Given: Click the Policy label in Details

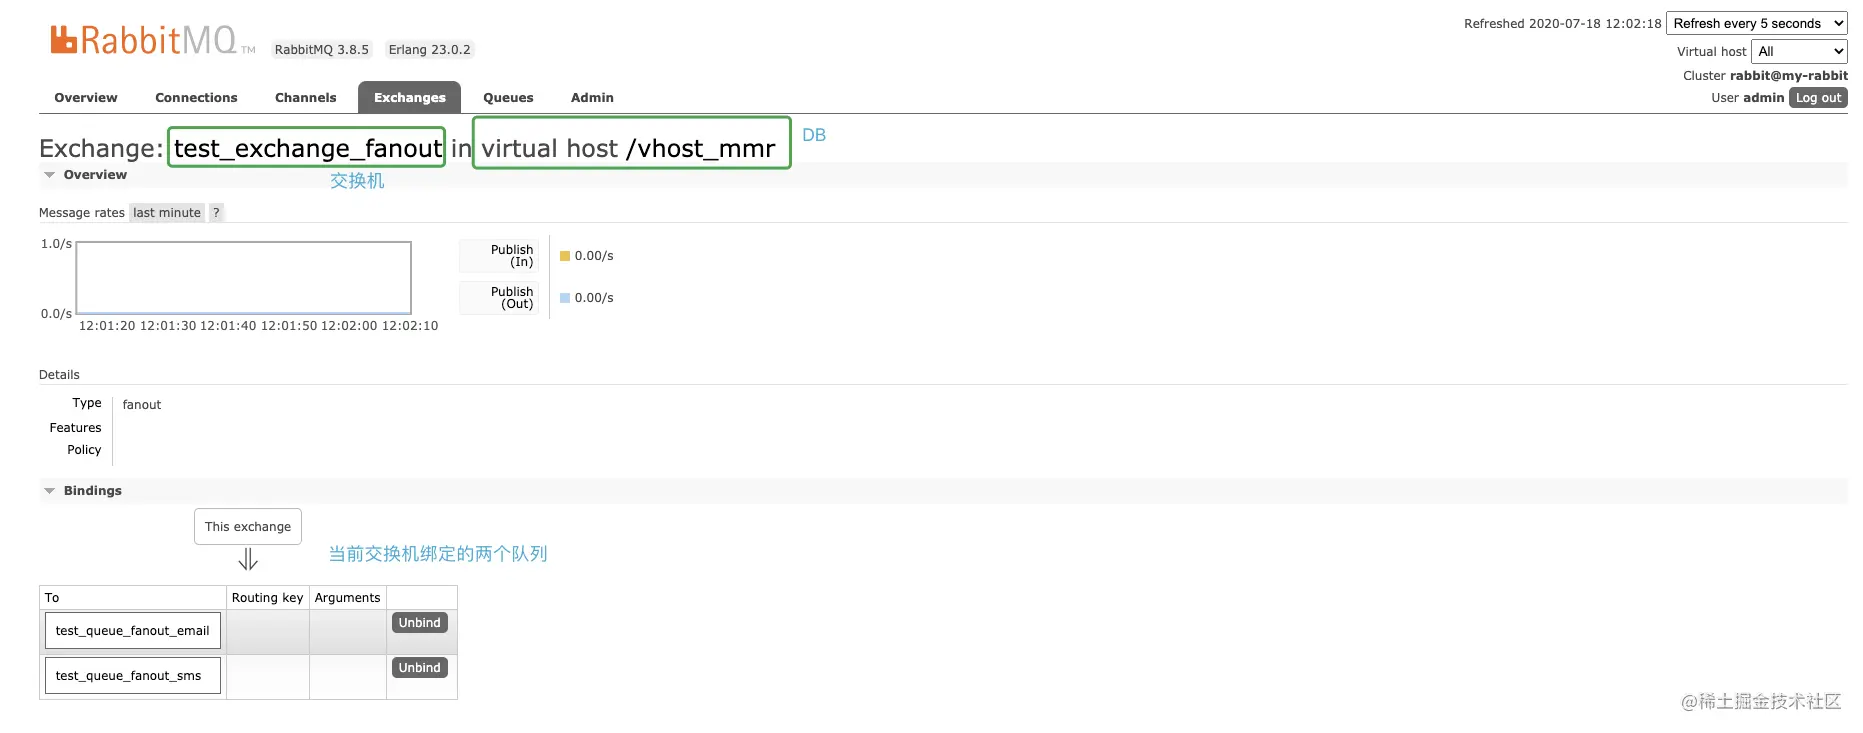Looking at the screenshot, I should click(x=84, y=450).
